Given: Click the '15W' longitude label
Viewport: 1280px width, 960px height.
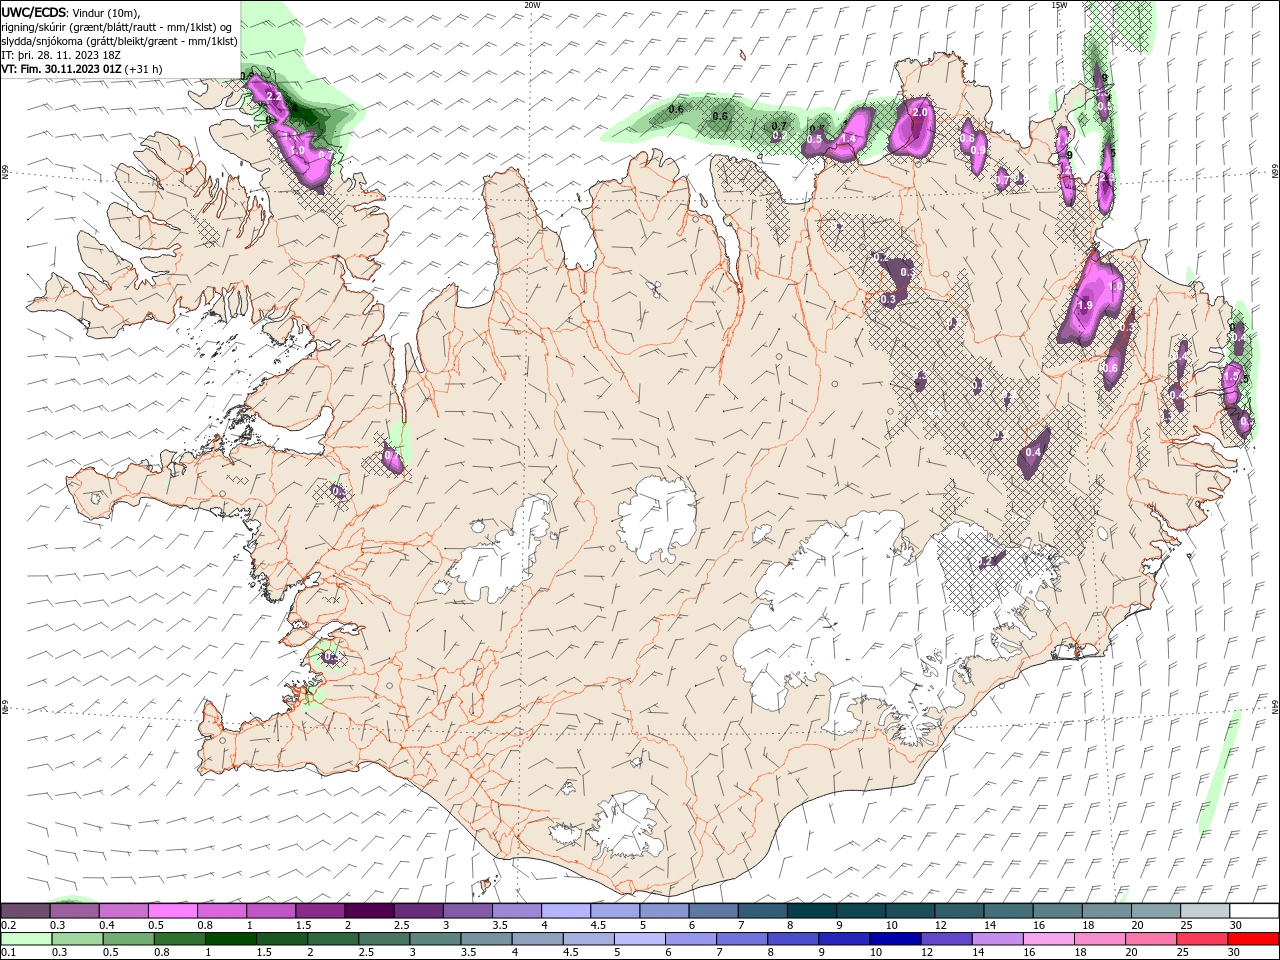Looking at the screenshot, I should click(x=1060, y=5).
